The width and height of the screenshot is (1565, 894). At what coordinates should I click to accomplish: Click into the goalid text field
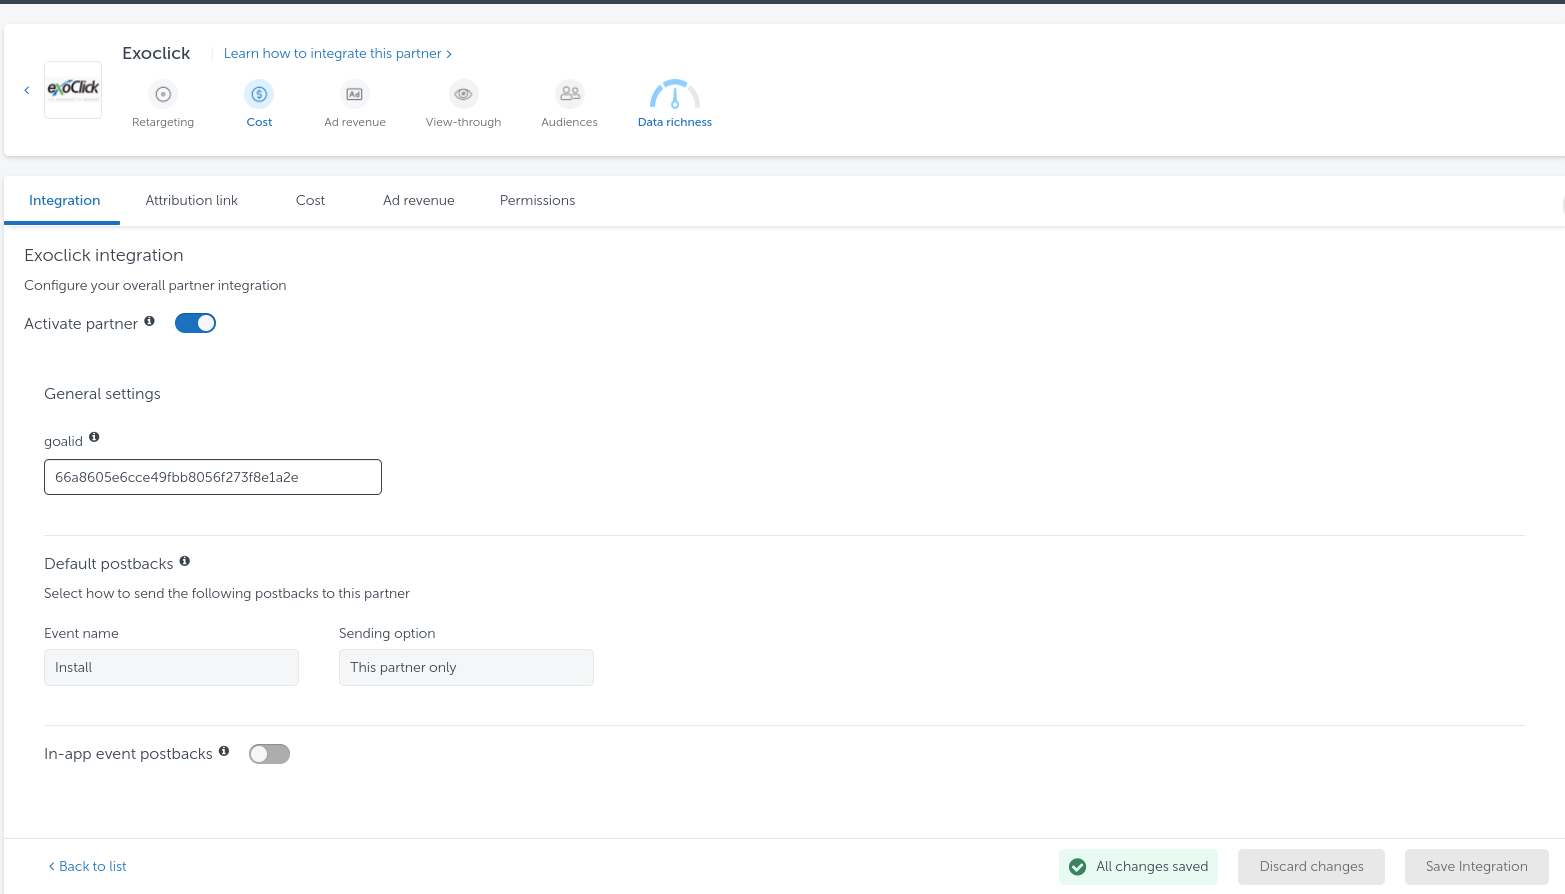click(x=213, y=477)
